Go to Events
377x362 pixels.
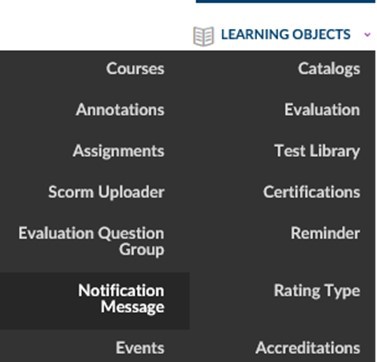click(140, 348)
